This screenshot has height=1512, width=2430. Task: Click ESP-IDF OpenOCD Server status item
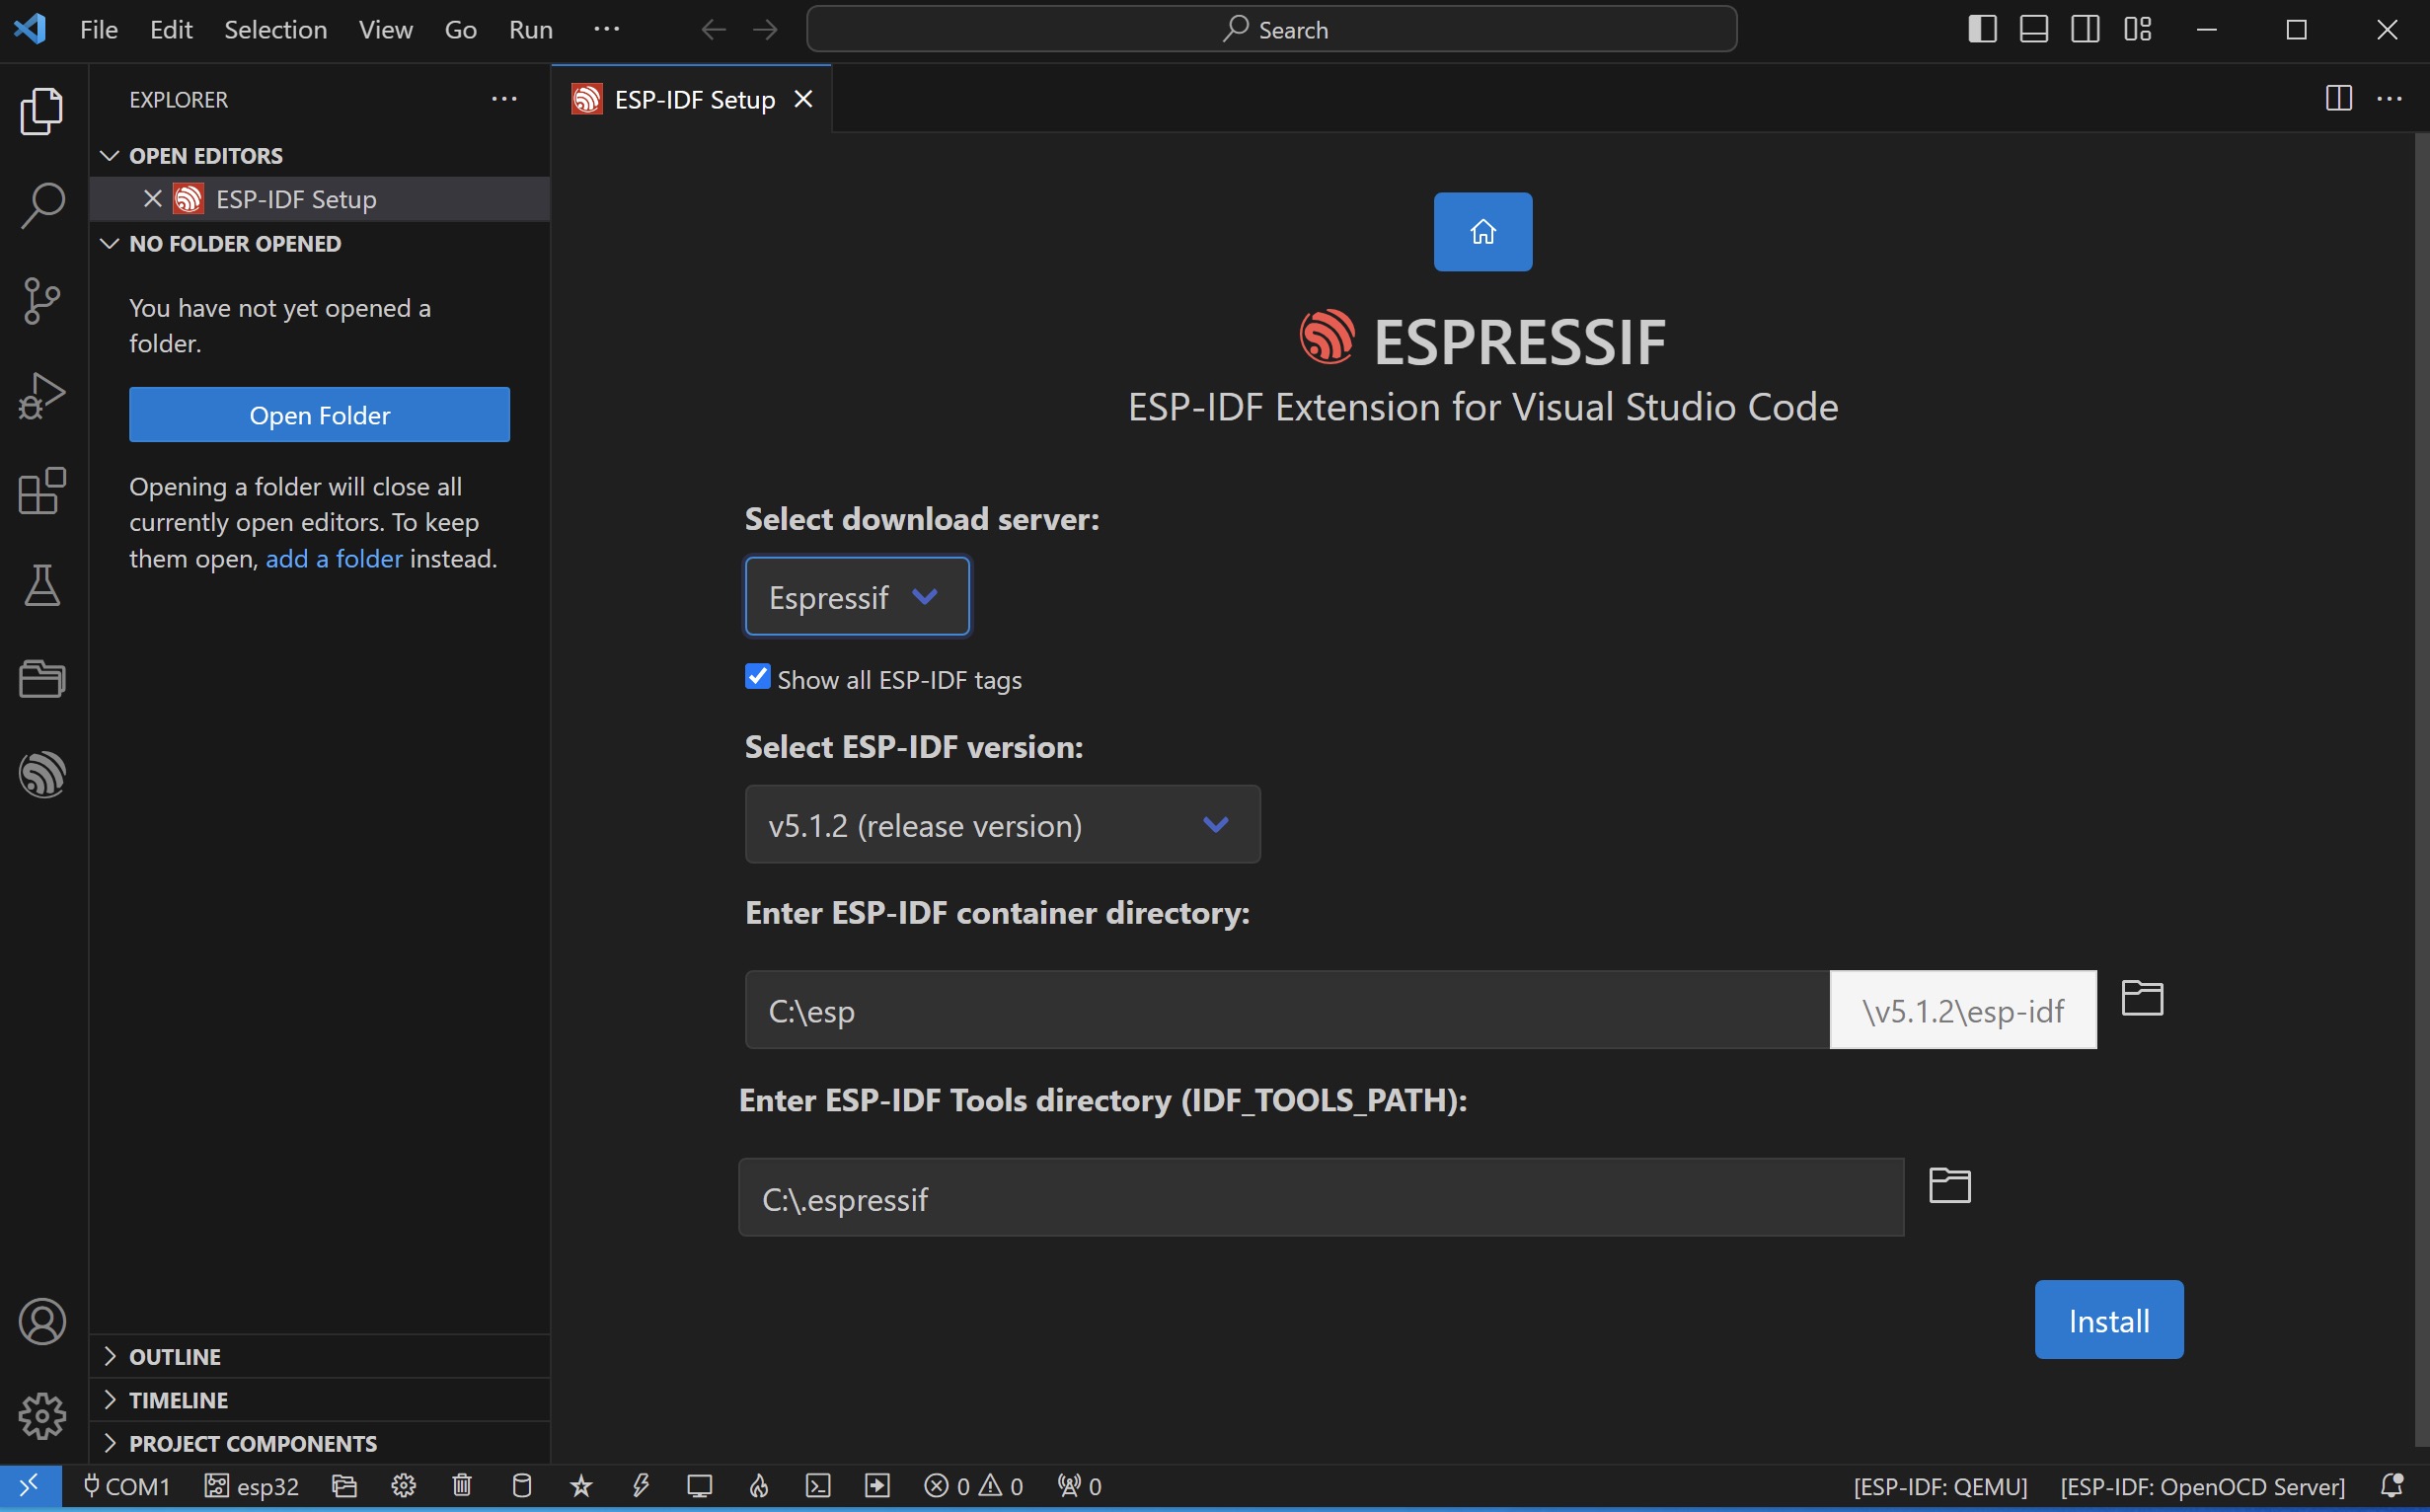pyautogui.click(x=2202, y=1486)
